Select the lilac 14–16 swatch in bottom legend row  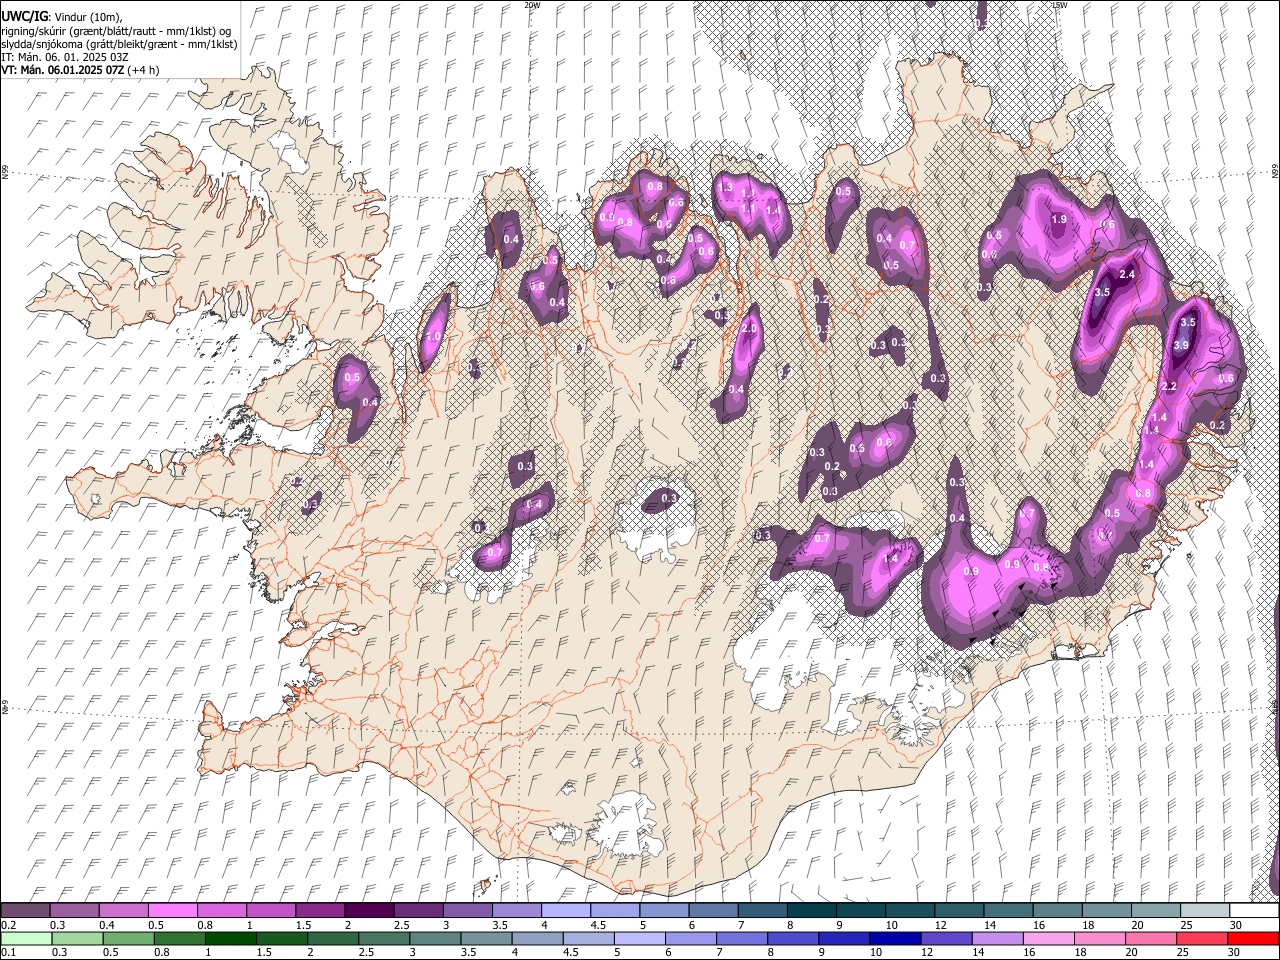pos(999,938)
